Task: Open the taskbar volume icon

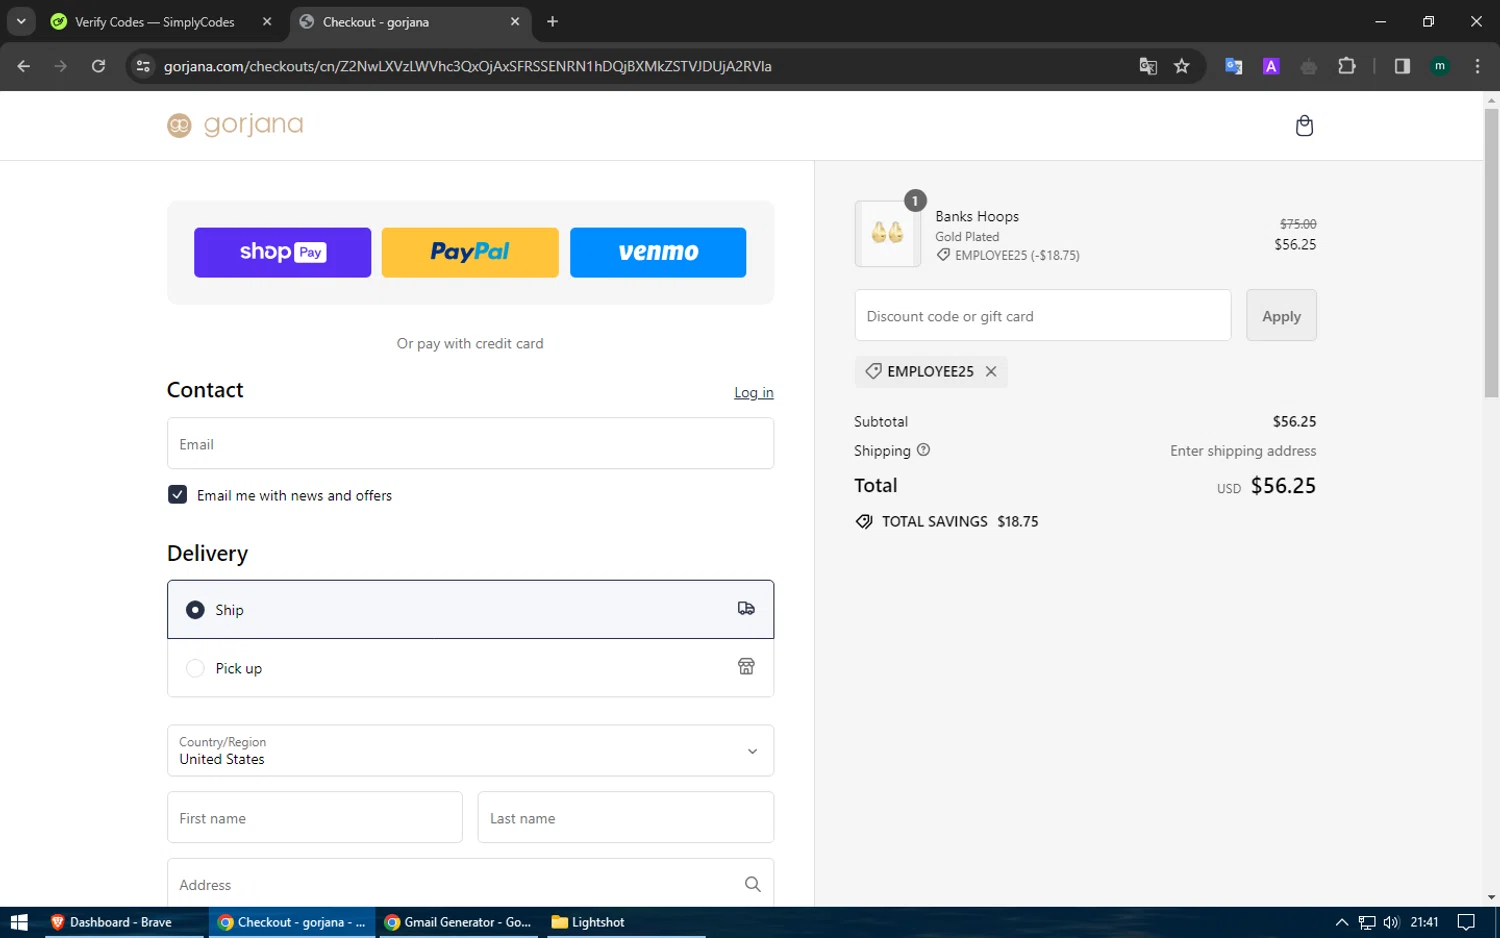Action: (x=1391, y=922)
